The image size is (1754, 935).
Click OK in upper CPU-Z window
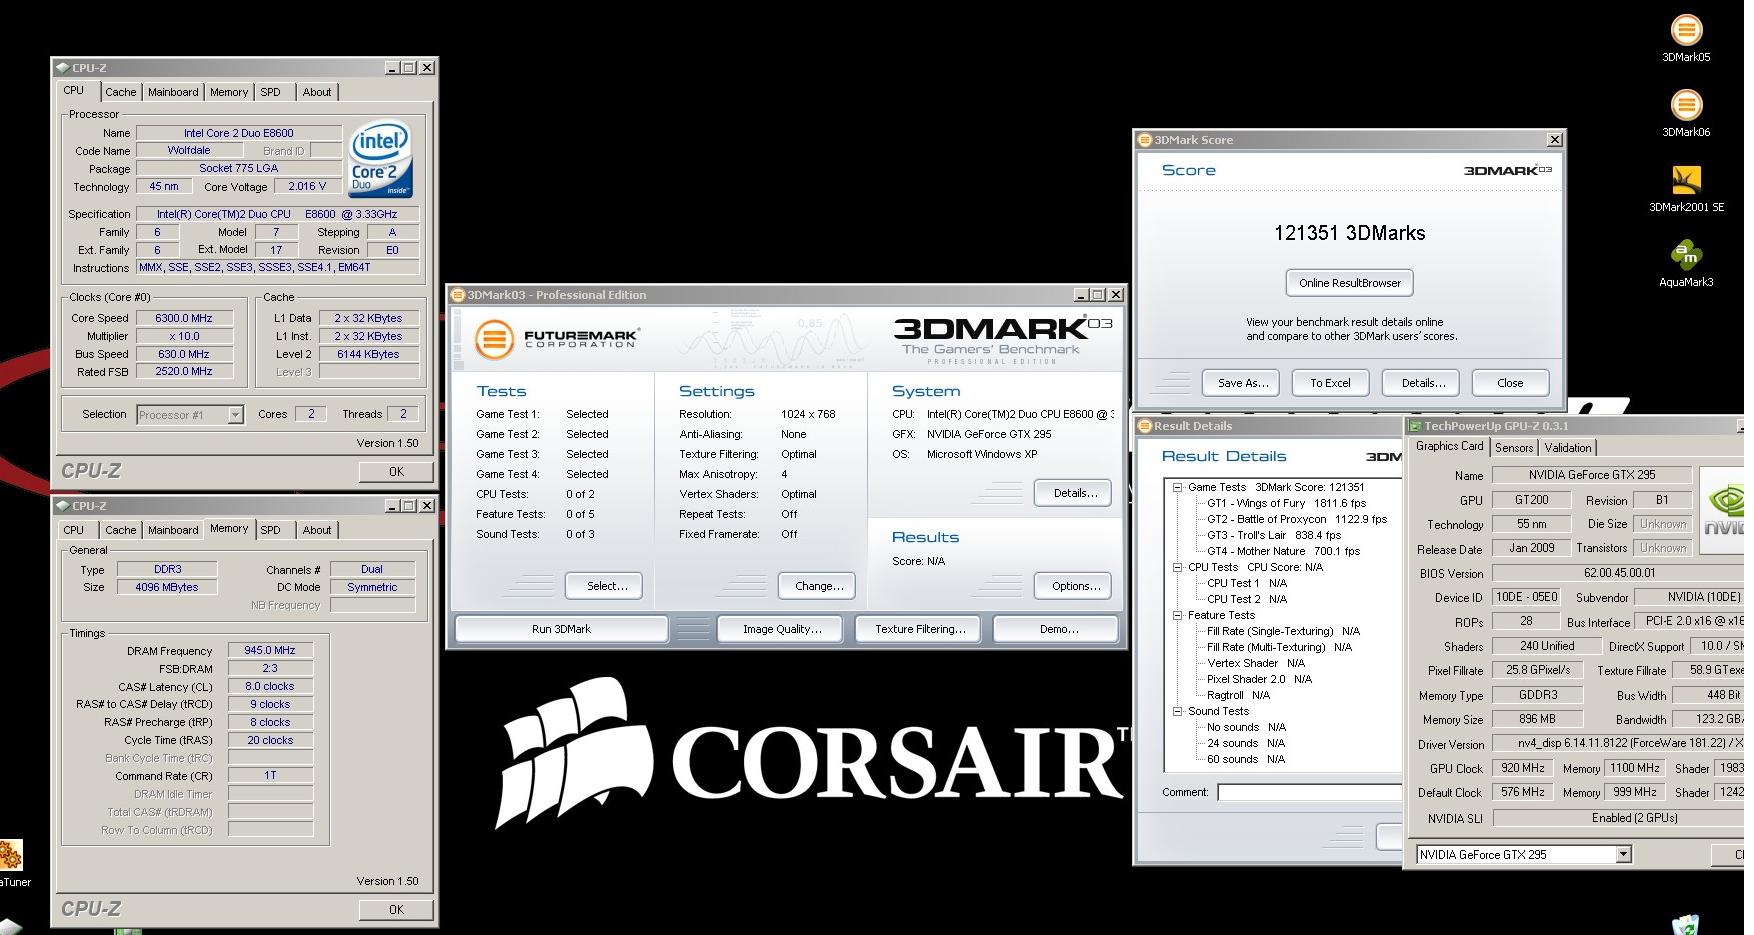[x=396, y=472]
